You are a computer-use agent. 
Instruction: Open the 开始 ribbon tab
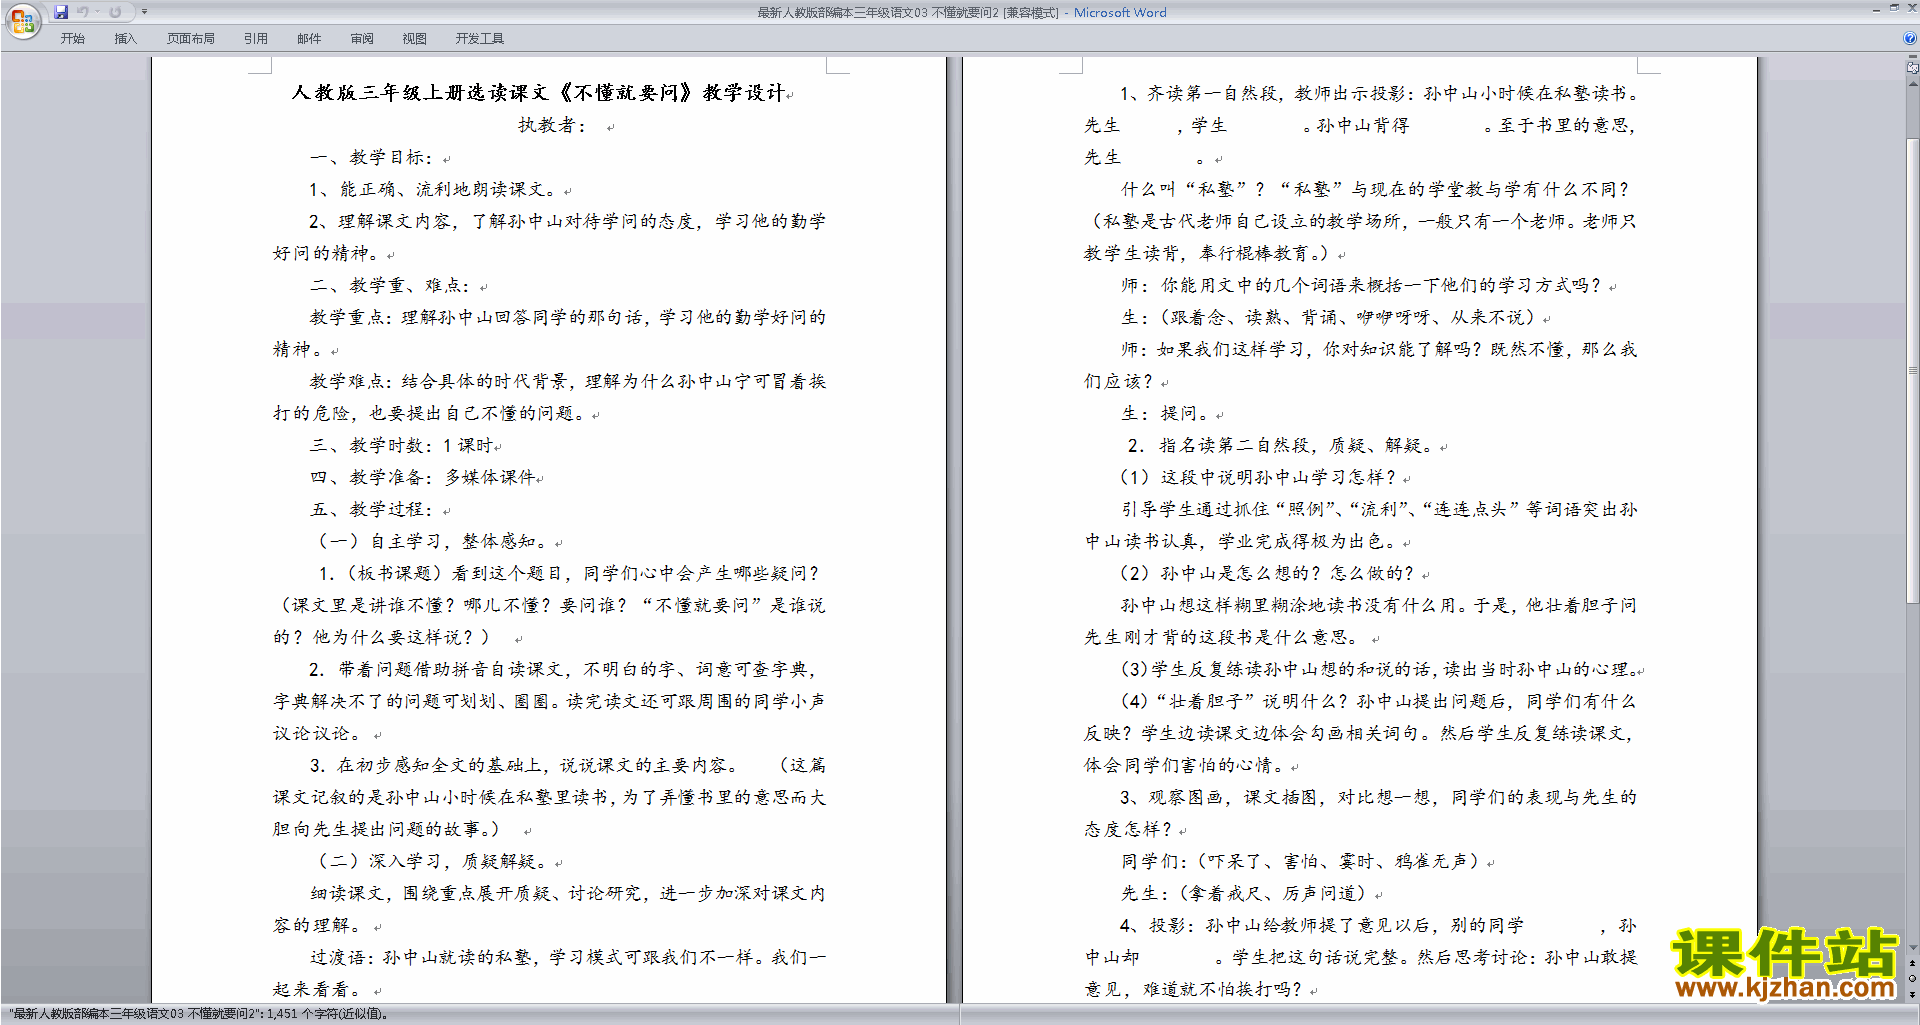tap(72, 39)
